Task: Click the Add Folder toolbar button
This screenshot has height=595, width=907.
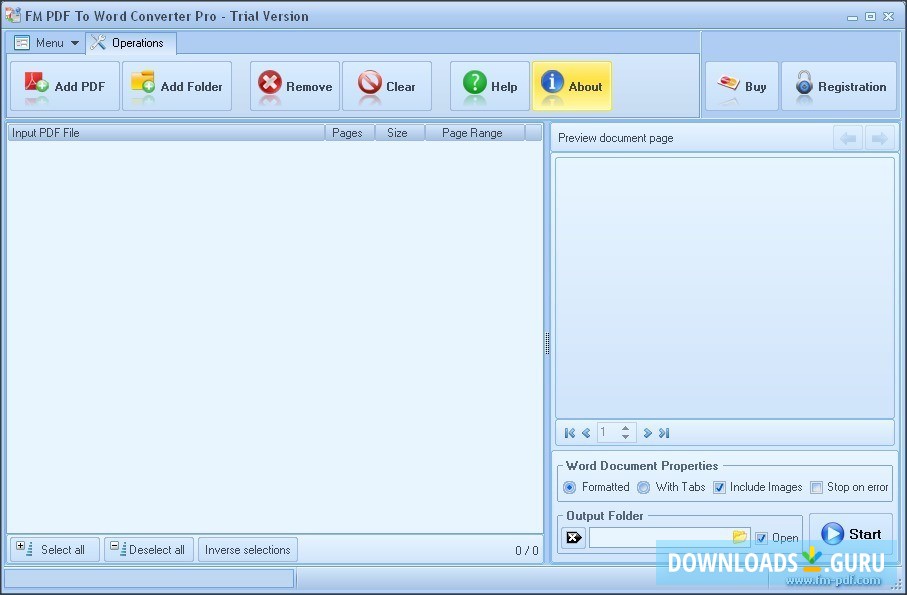Action: (177, 86)
